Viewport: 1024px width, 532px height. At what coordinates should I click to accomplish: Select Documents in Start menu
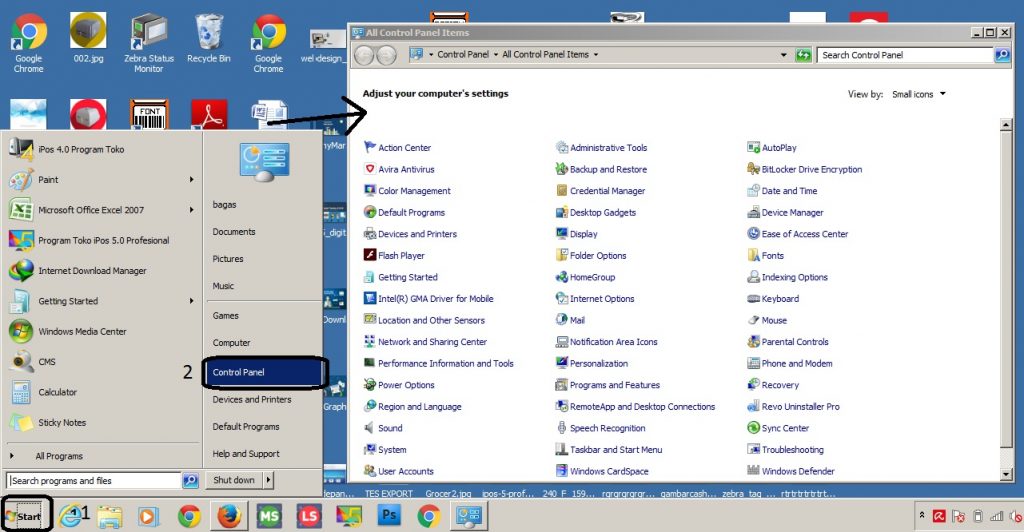[234, 232]
